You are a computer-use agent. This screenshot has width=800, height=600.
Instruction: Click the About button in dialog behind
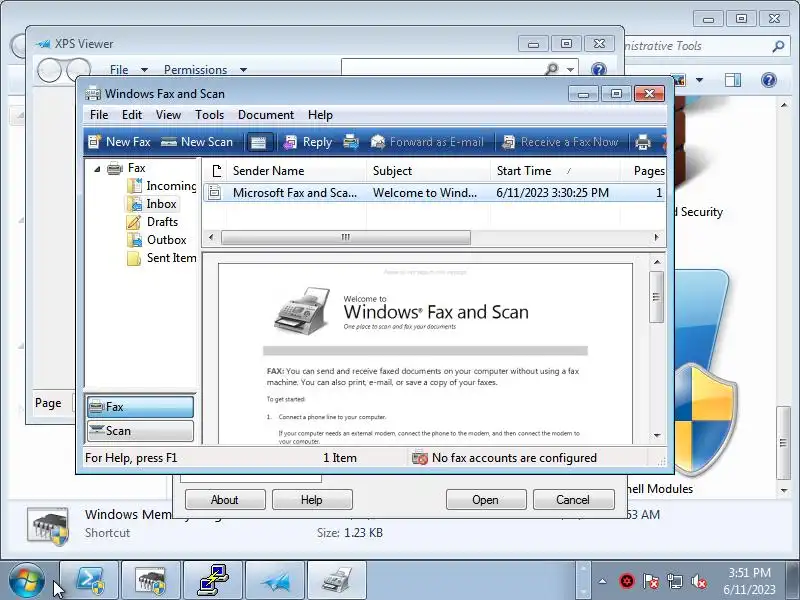pos(225,499)
